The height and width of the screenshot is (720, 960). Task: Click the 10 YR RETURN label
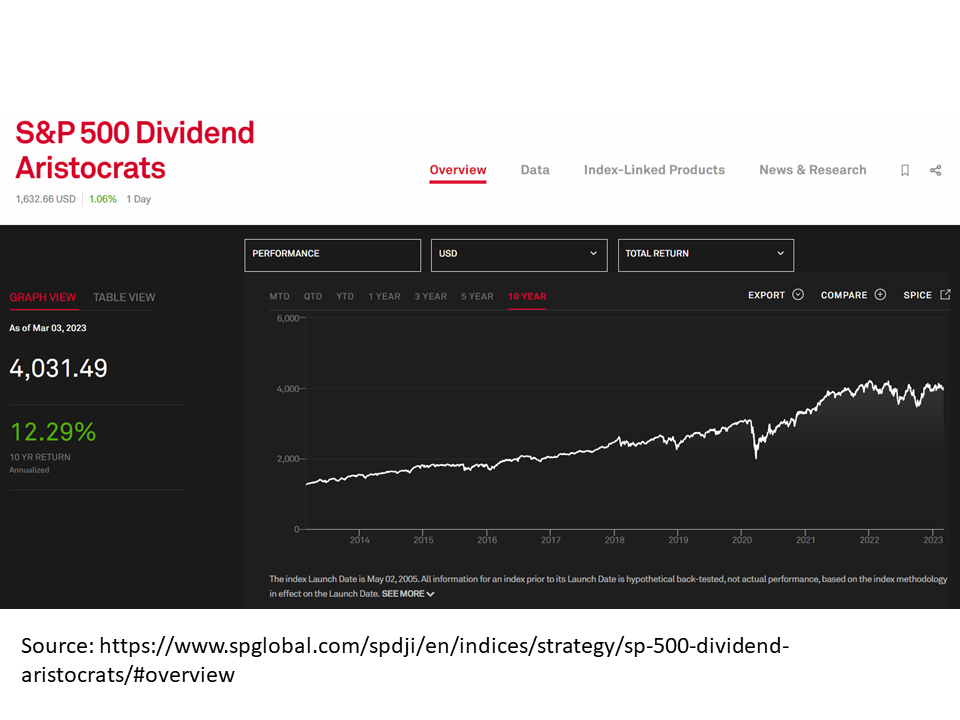(x=40, y=457)
